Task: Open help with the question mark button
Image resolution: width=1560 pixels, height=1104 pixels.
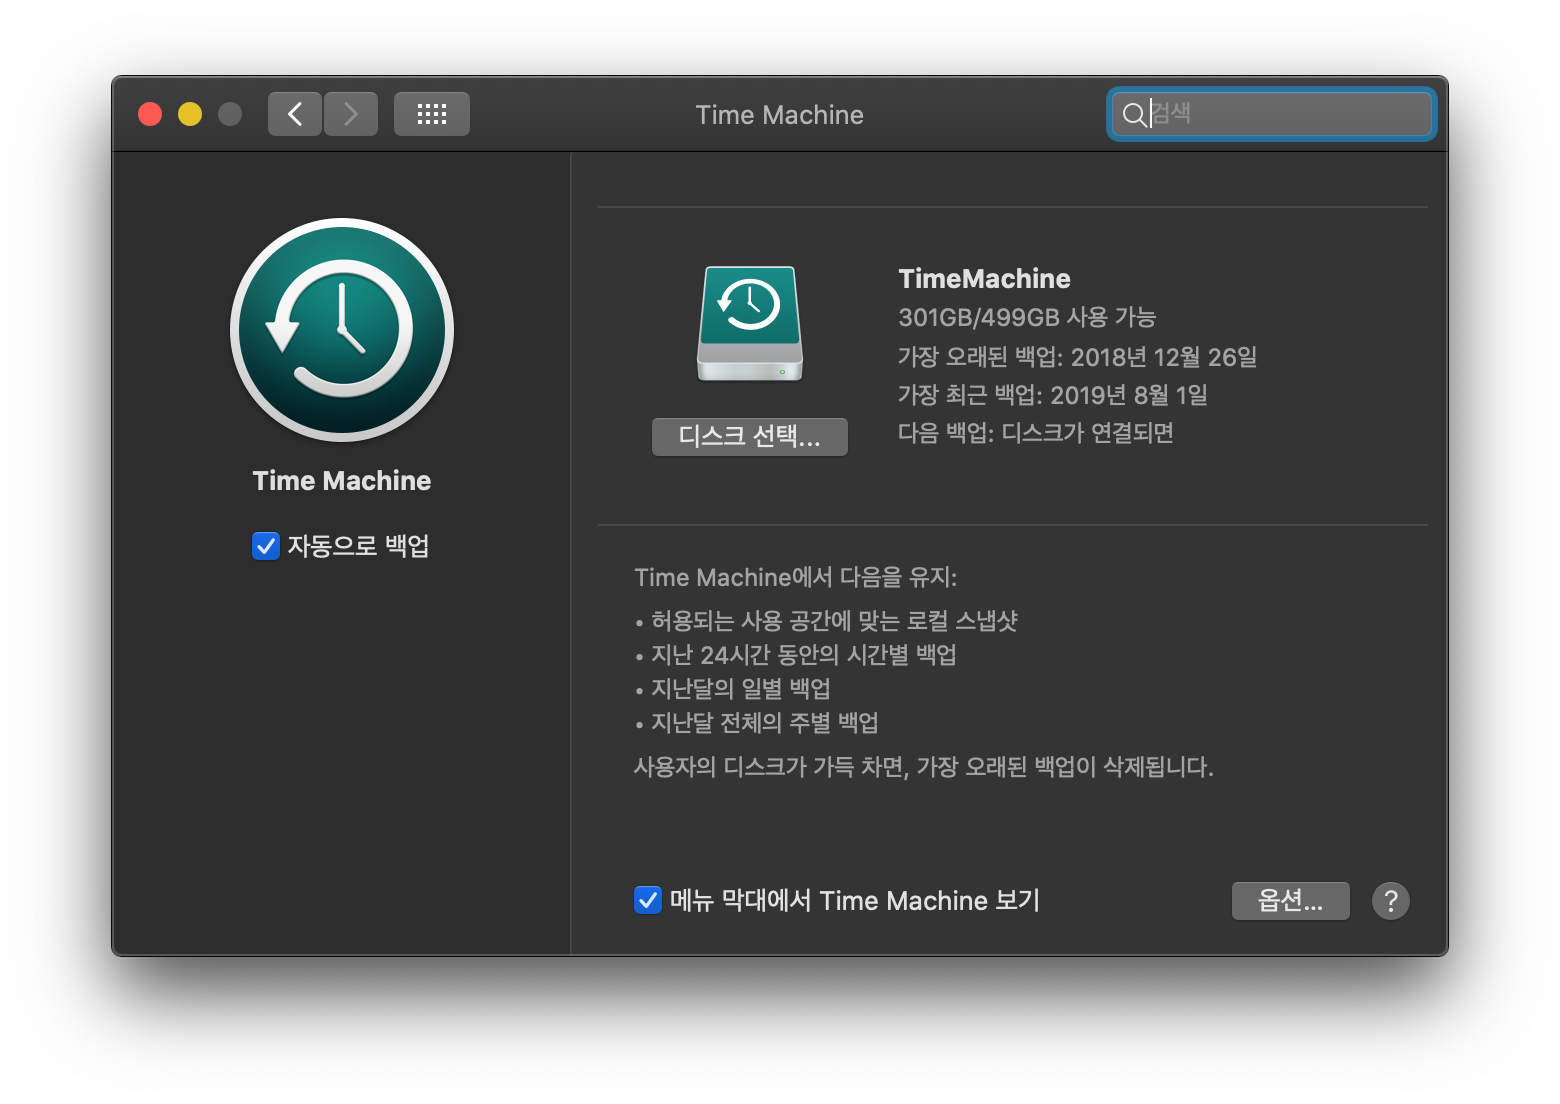Action: click(x=1390, y=901)
